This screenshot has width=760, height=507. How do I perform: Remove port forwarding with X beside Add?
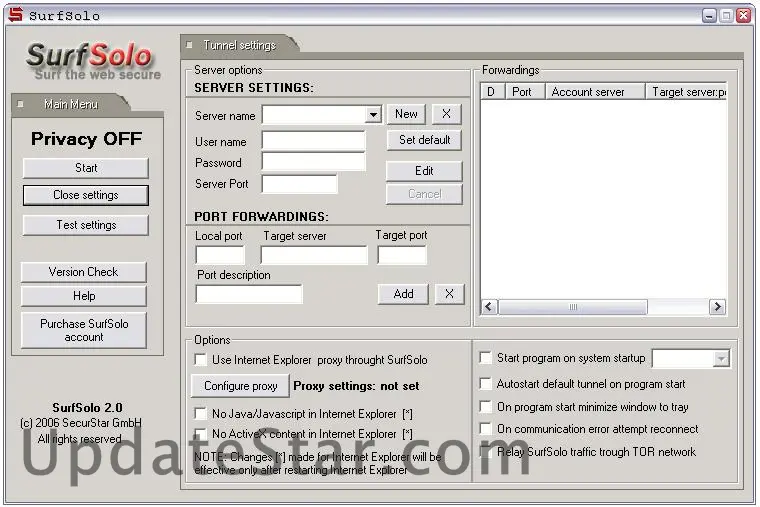coord(449,294)
